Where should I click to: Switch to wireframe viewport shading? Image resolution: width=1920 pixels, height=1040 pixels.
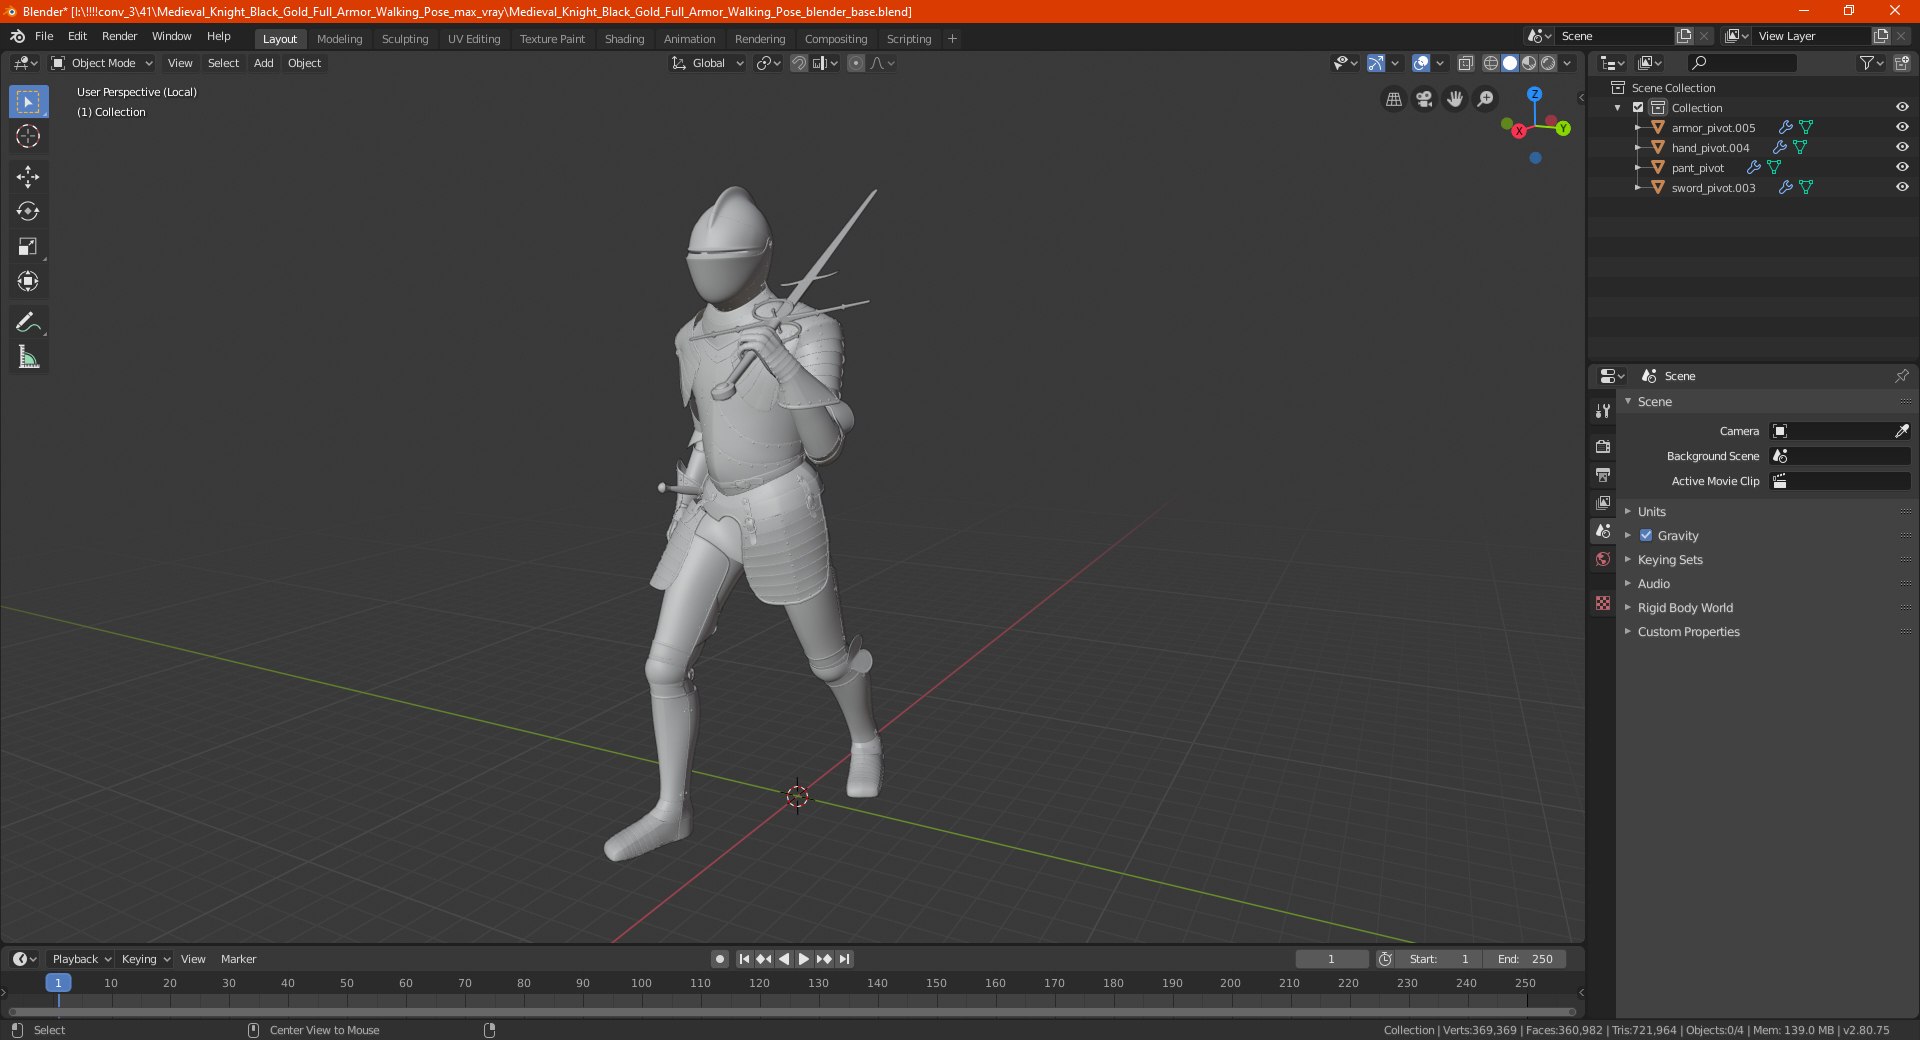click(1491, 63)
